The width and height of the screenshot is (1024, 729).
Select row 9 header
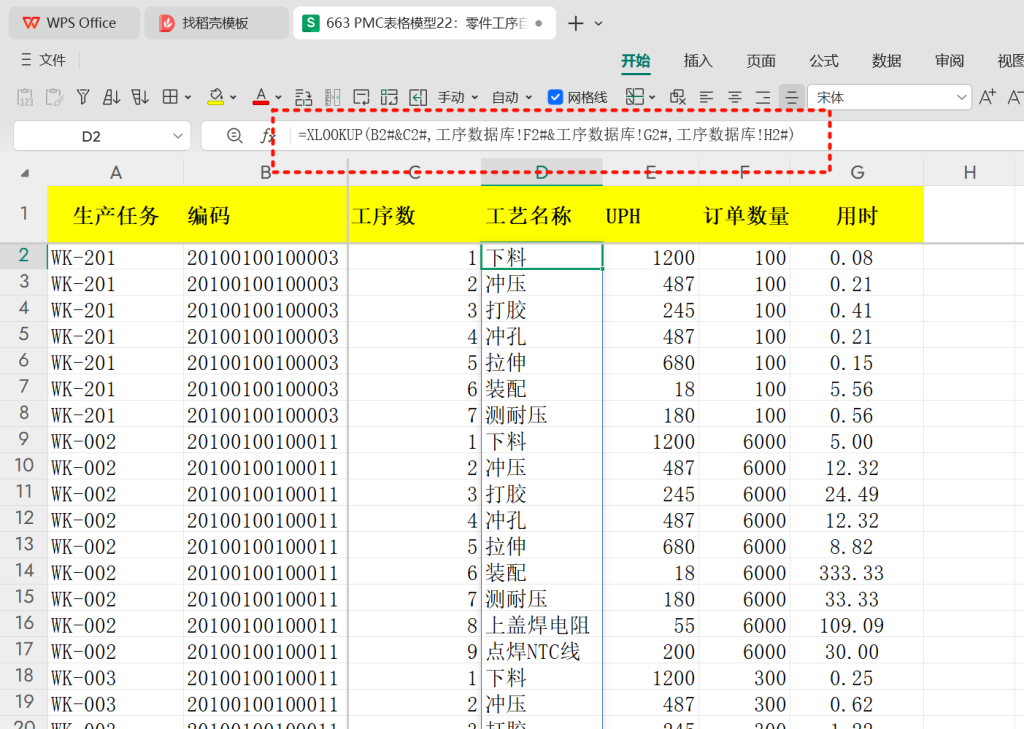coord(24,440)
